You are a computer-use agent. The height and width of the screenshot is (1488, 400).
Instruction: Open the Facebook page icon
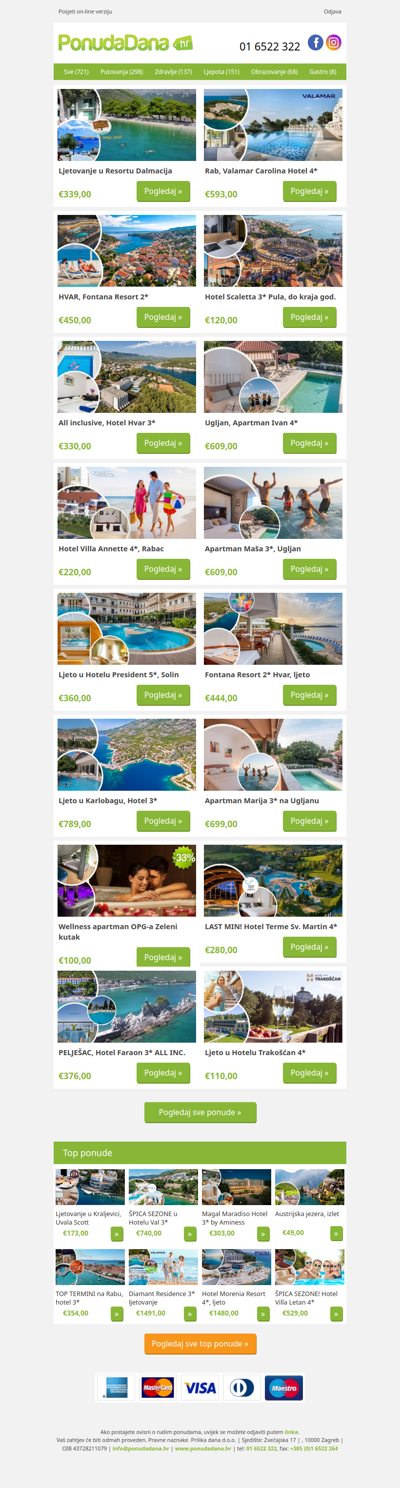pyautogui.click(x=315, y=42)
